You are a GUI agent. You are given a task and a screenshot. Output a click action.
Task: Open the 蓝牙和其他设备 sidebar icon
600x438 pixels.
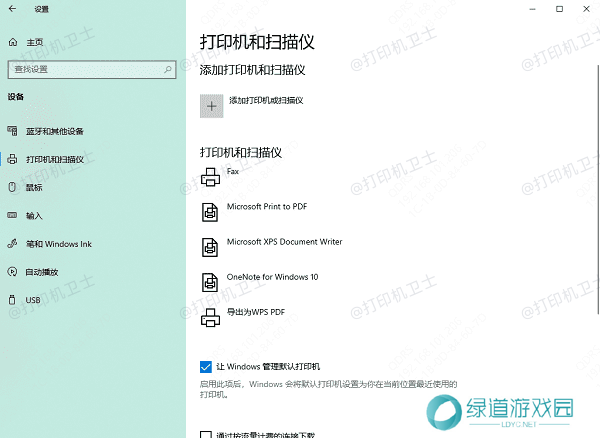tap(12, 131)
